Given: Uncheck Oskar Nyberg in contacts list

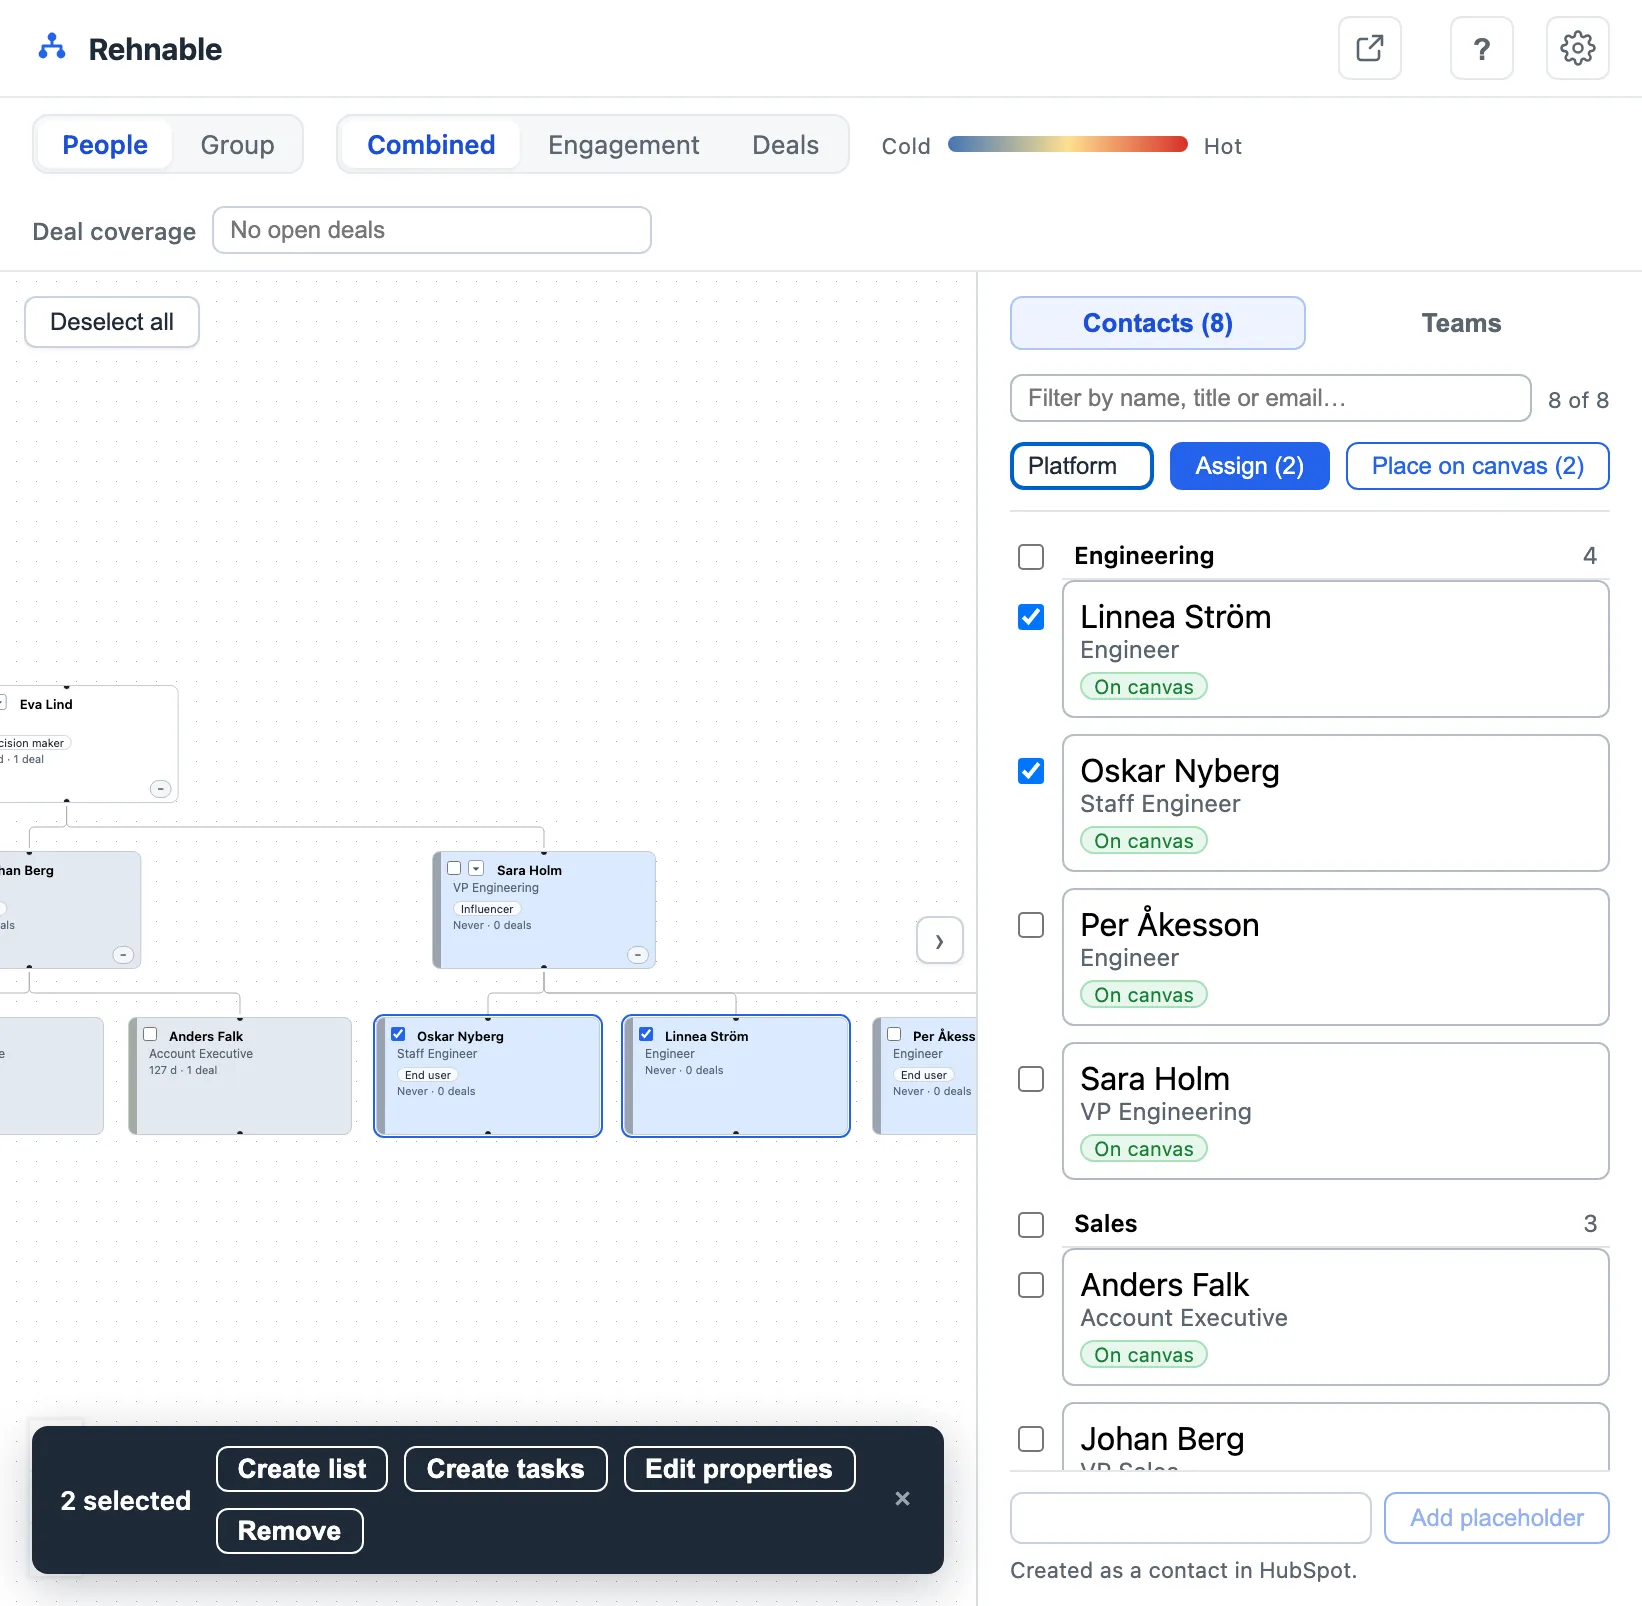Looking at the screenshot, I should pos(1031,771).
